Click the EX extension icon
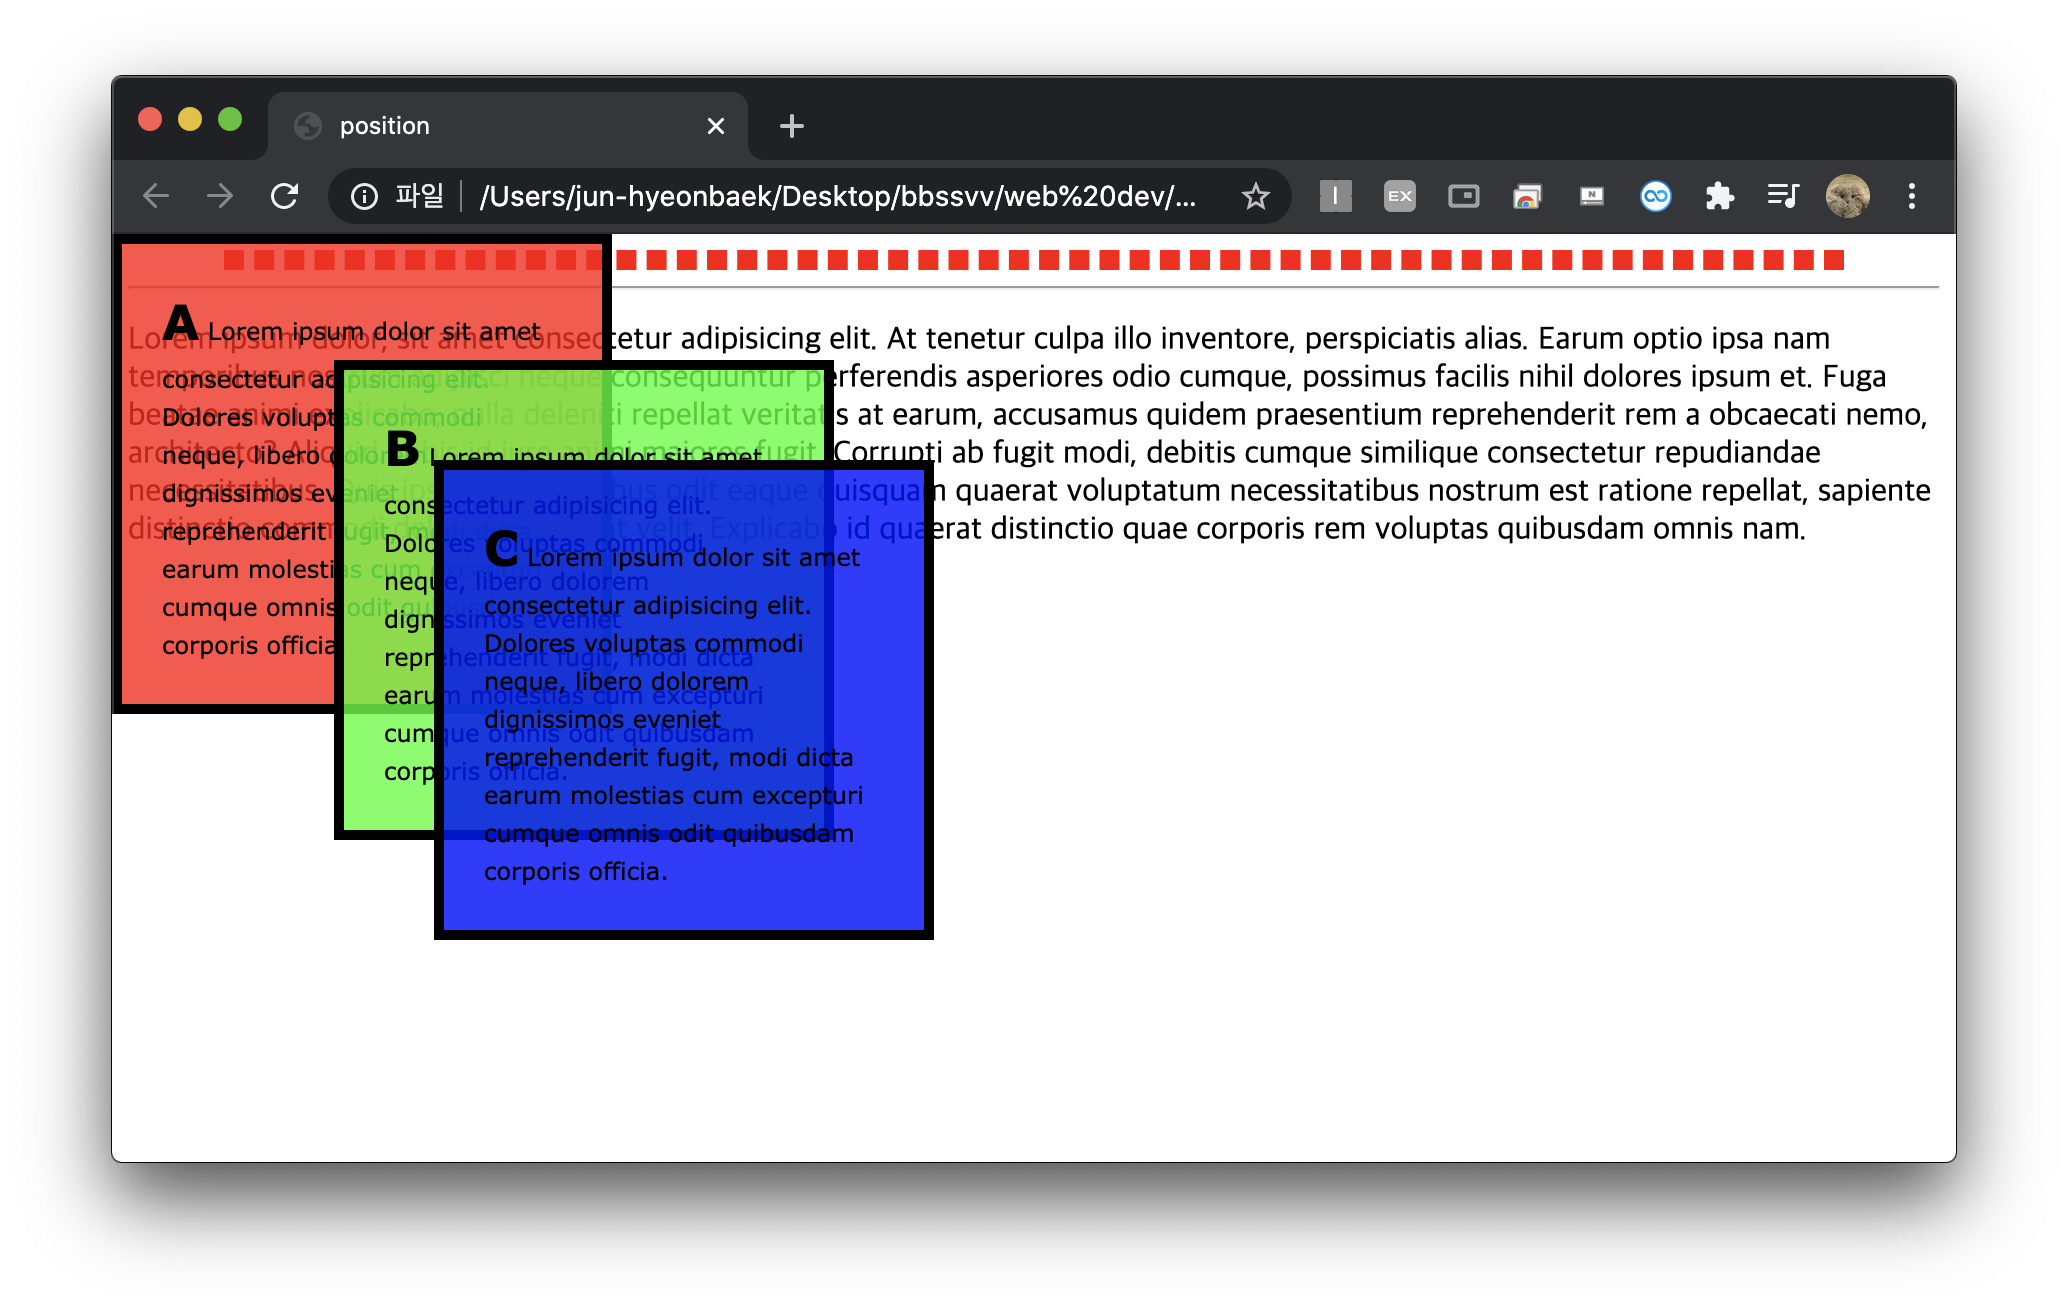The height and width of the screenshot is (1310, 2068). 1399,196
